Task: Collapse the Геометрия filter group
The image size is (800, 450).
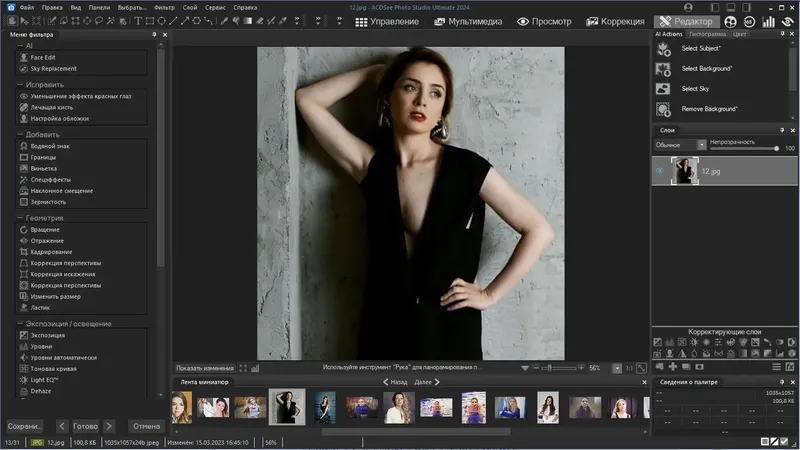Action: click(x=20, y=218)
